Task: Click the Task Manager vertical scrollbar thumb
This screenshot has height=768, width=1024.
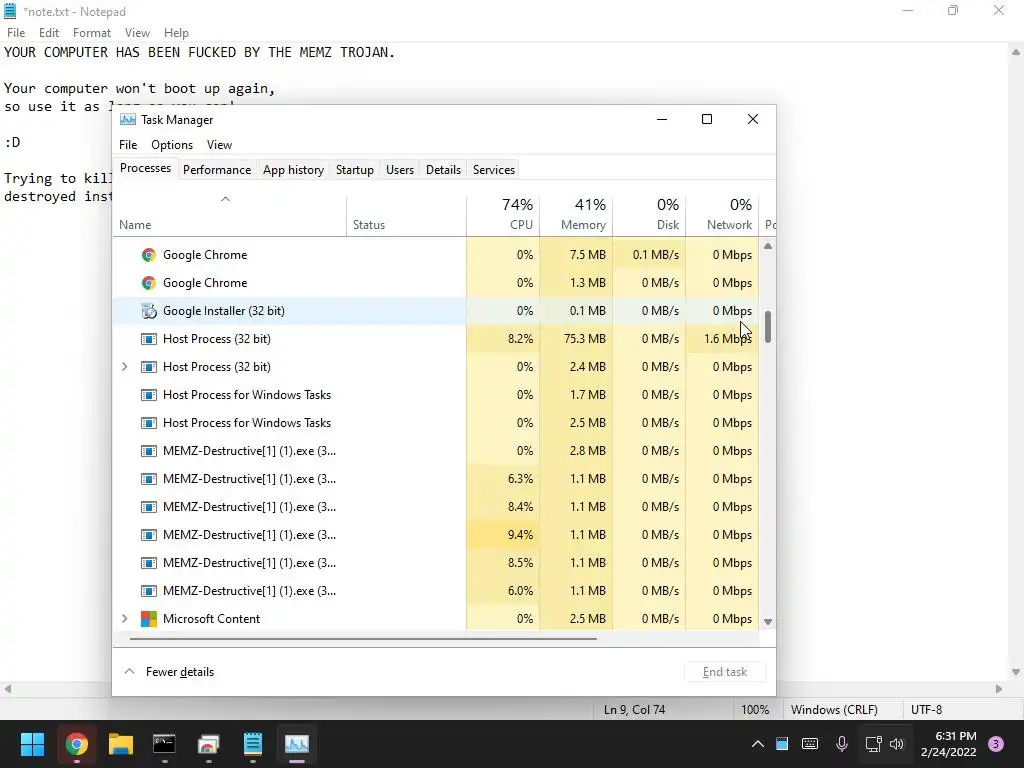Action: click(768, 327)
